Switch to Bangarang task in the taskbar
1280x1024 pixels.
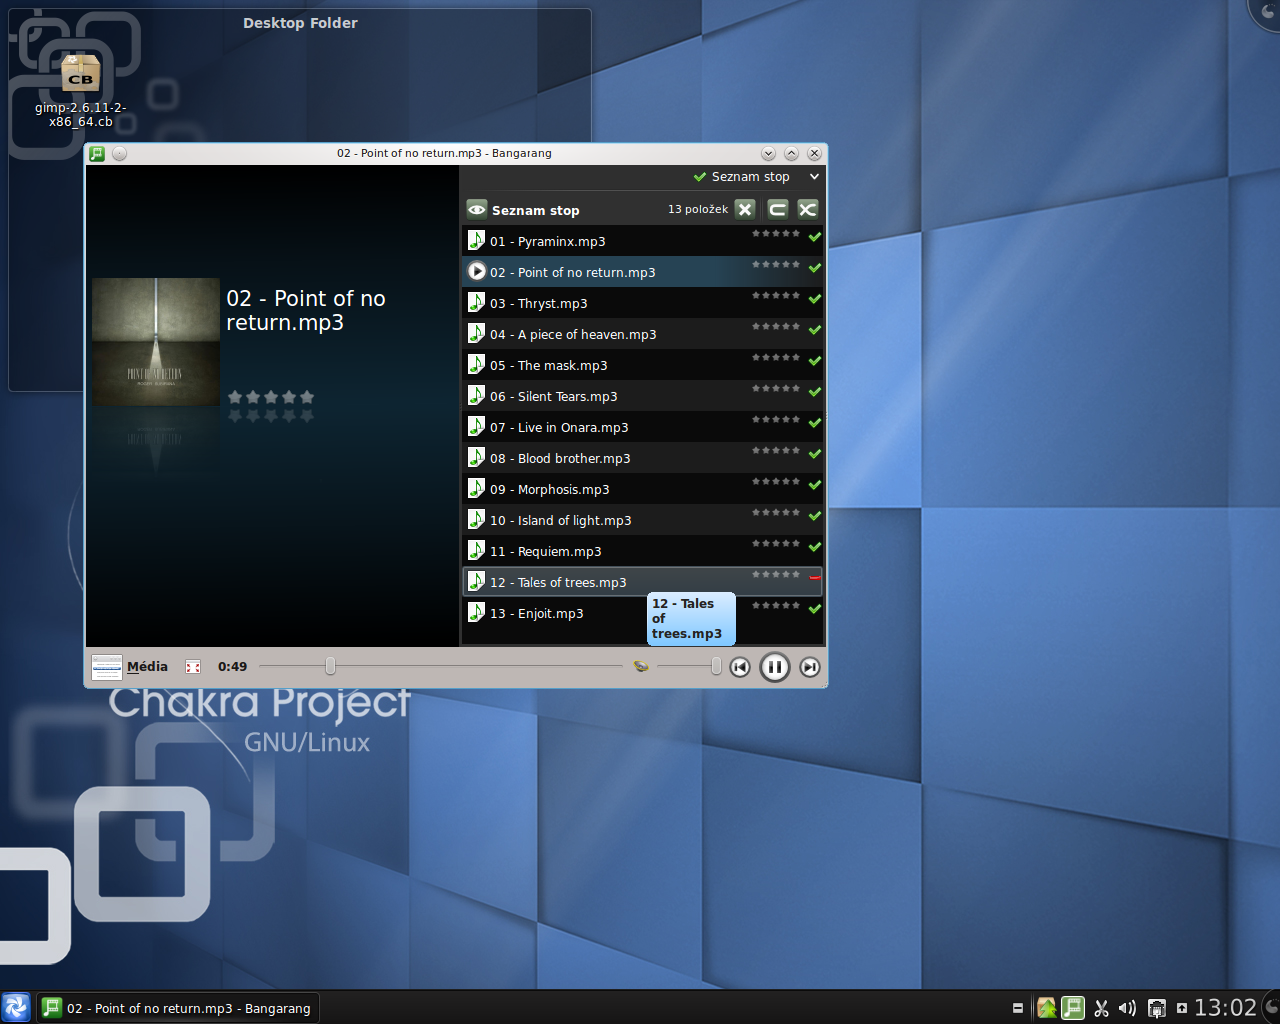(178, 1008)
